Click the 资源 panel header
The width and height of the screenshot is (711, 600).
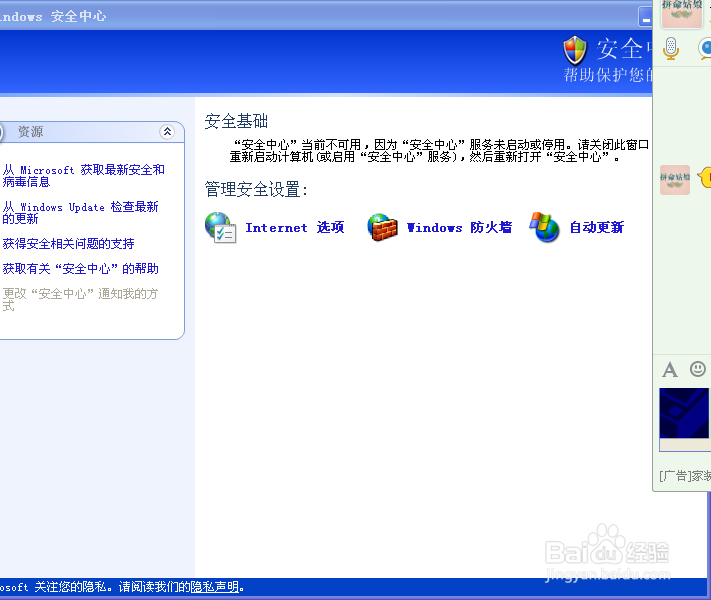pyautogui.click(x=91, y=132)
